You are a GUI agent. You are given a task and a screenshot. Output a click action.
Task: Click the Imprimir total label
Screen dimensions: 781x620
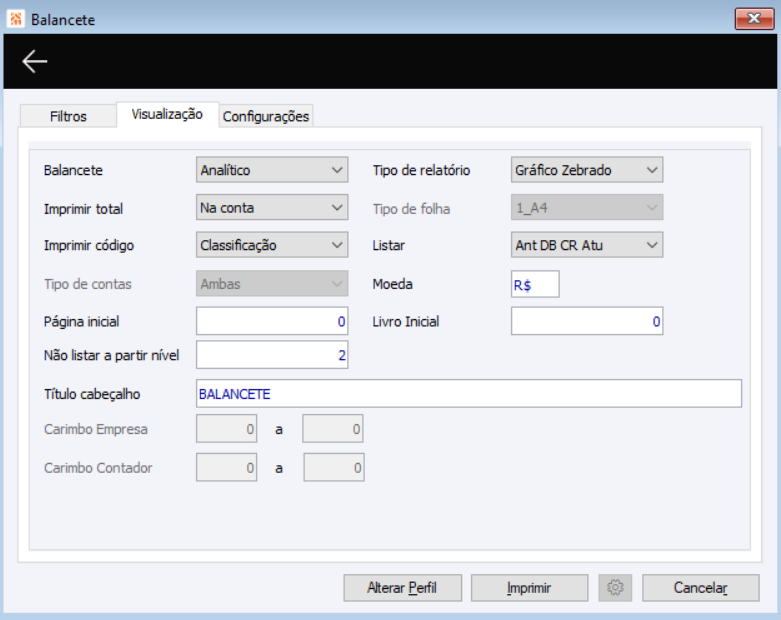pos(83,209)
